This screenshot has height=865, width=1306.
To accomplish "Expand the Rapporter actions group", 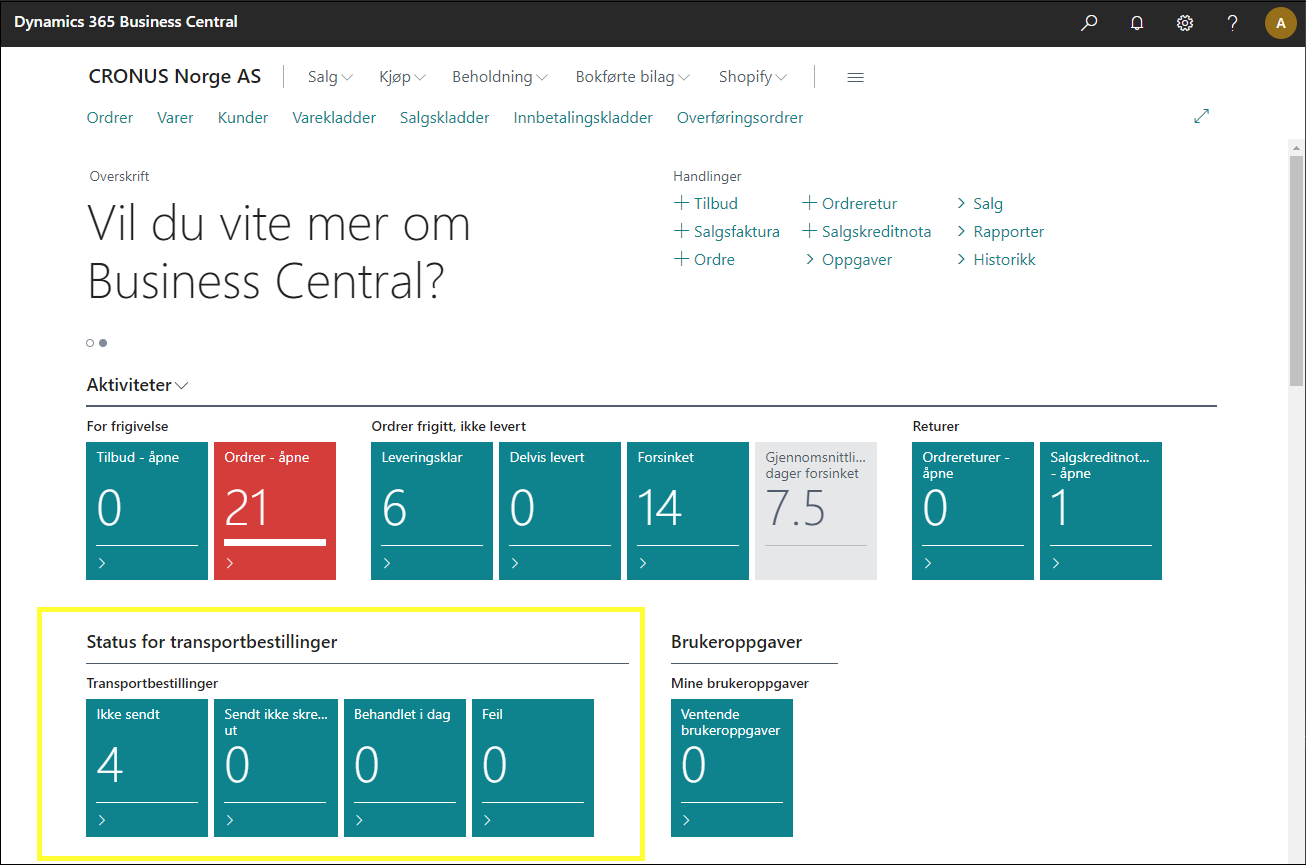I will pyautogui.click(x=1001, y=231).
